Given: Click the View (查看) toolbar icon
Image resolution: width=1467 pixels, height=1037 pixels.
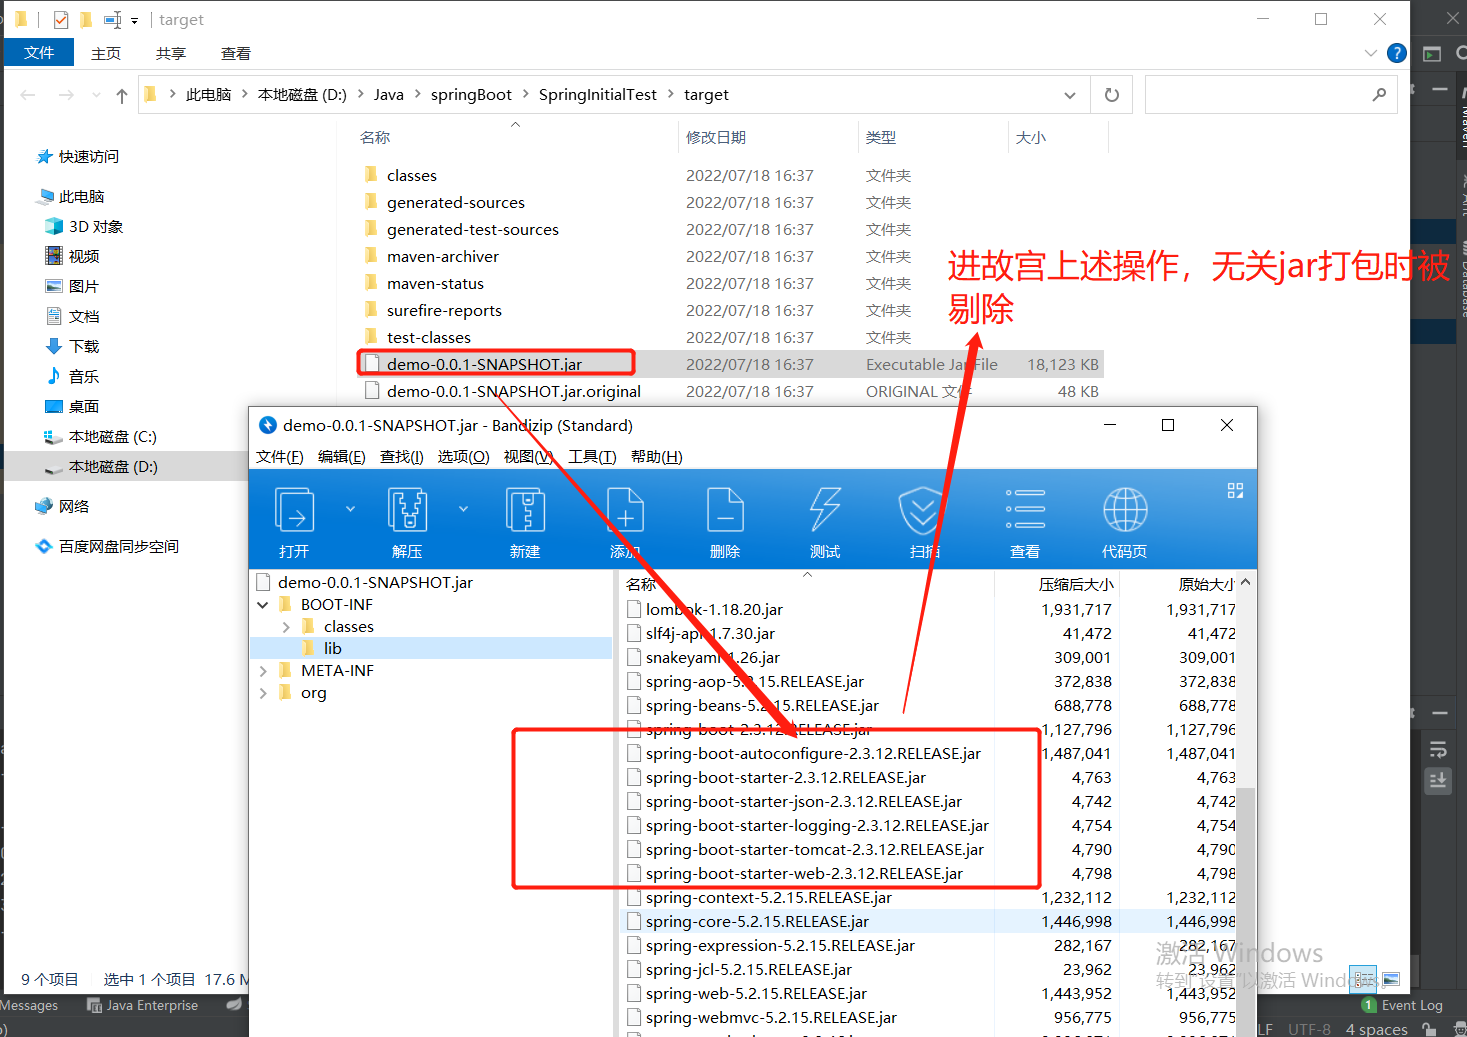Looking at the screenshot, I should coord(1025,510).
